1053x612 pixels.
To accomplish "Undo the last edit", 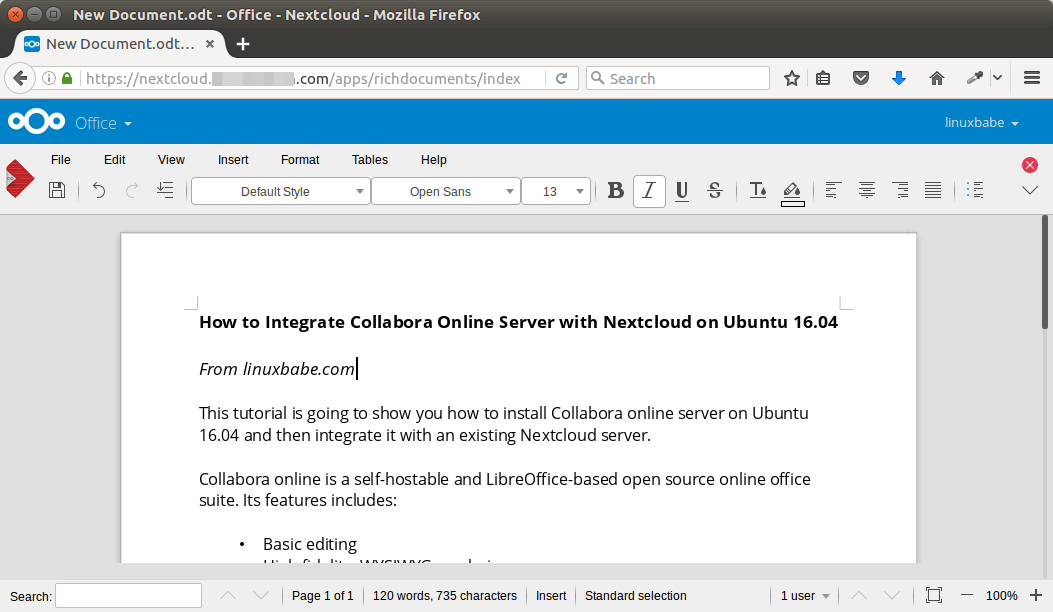I will [x=98, y=190].
